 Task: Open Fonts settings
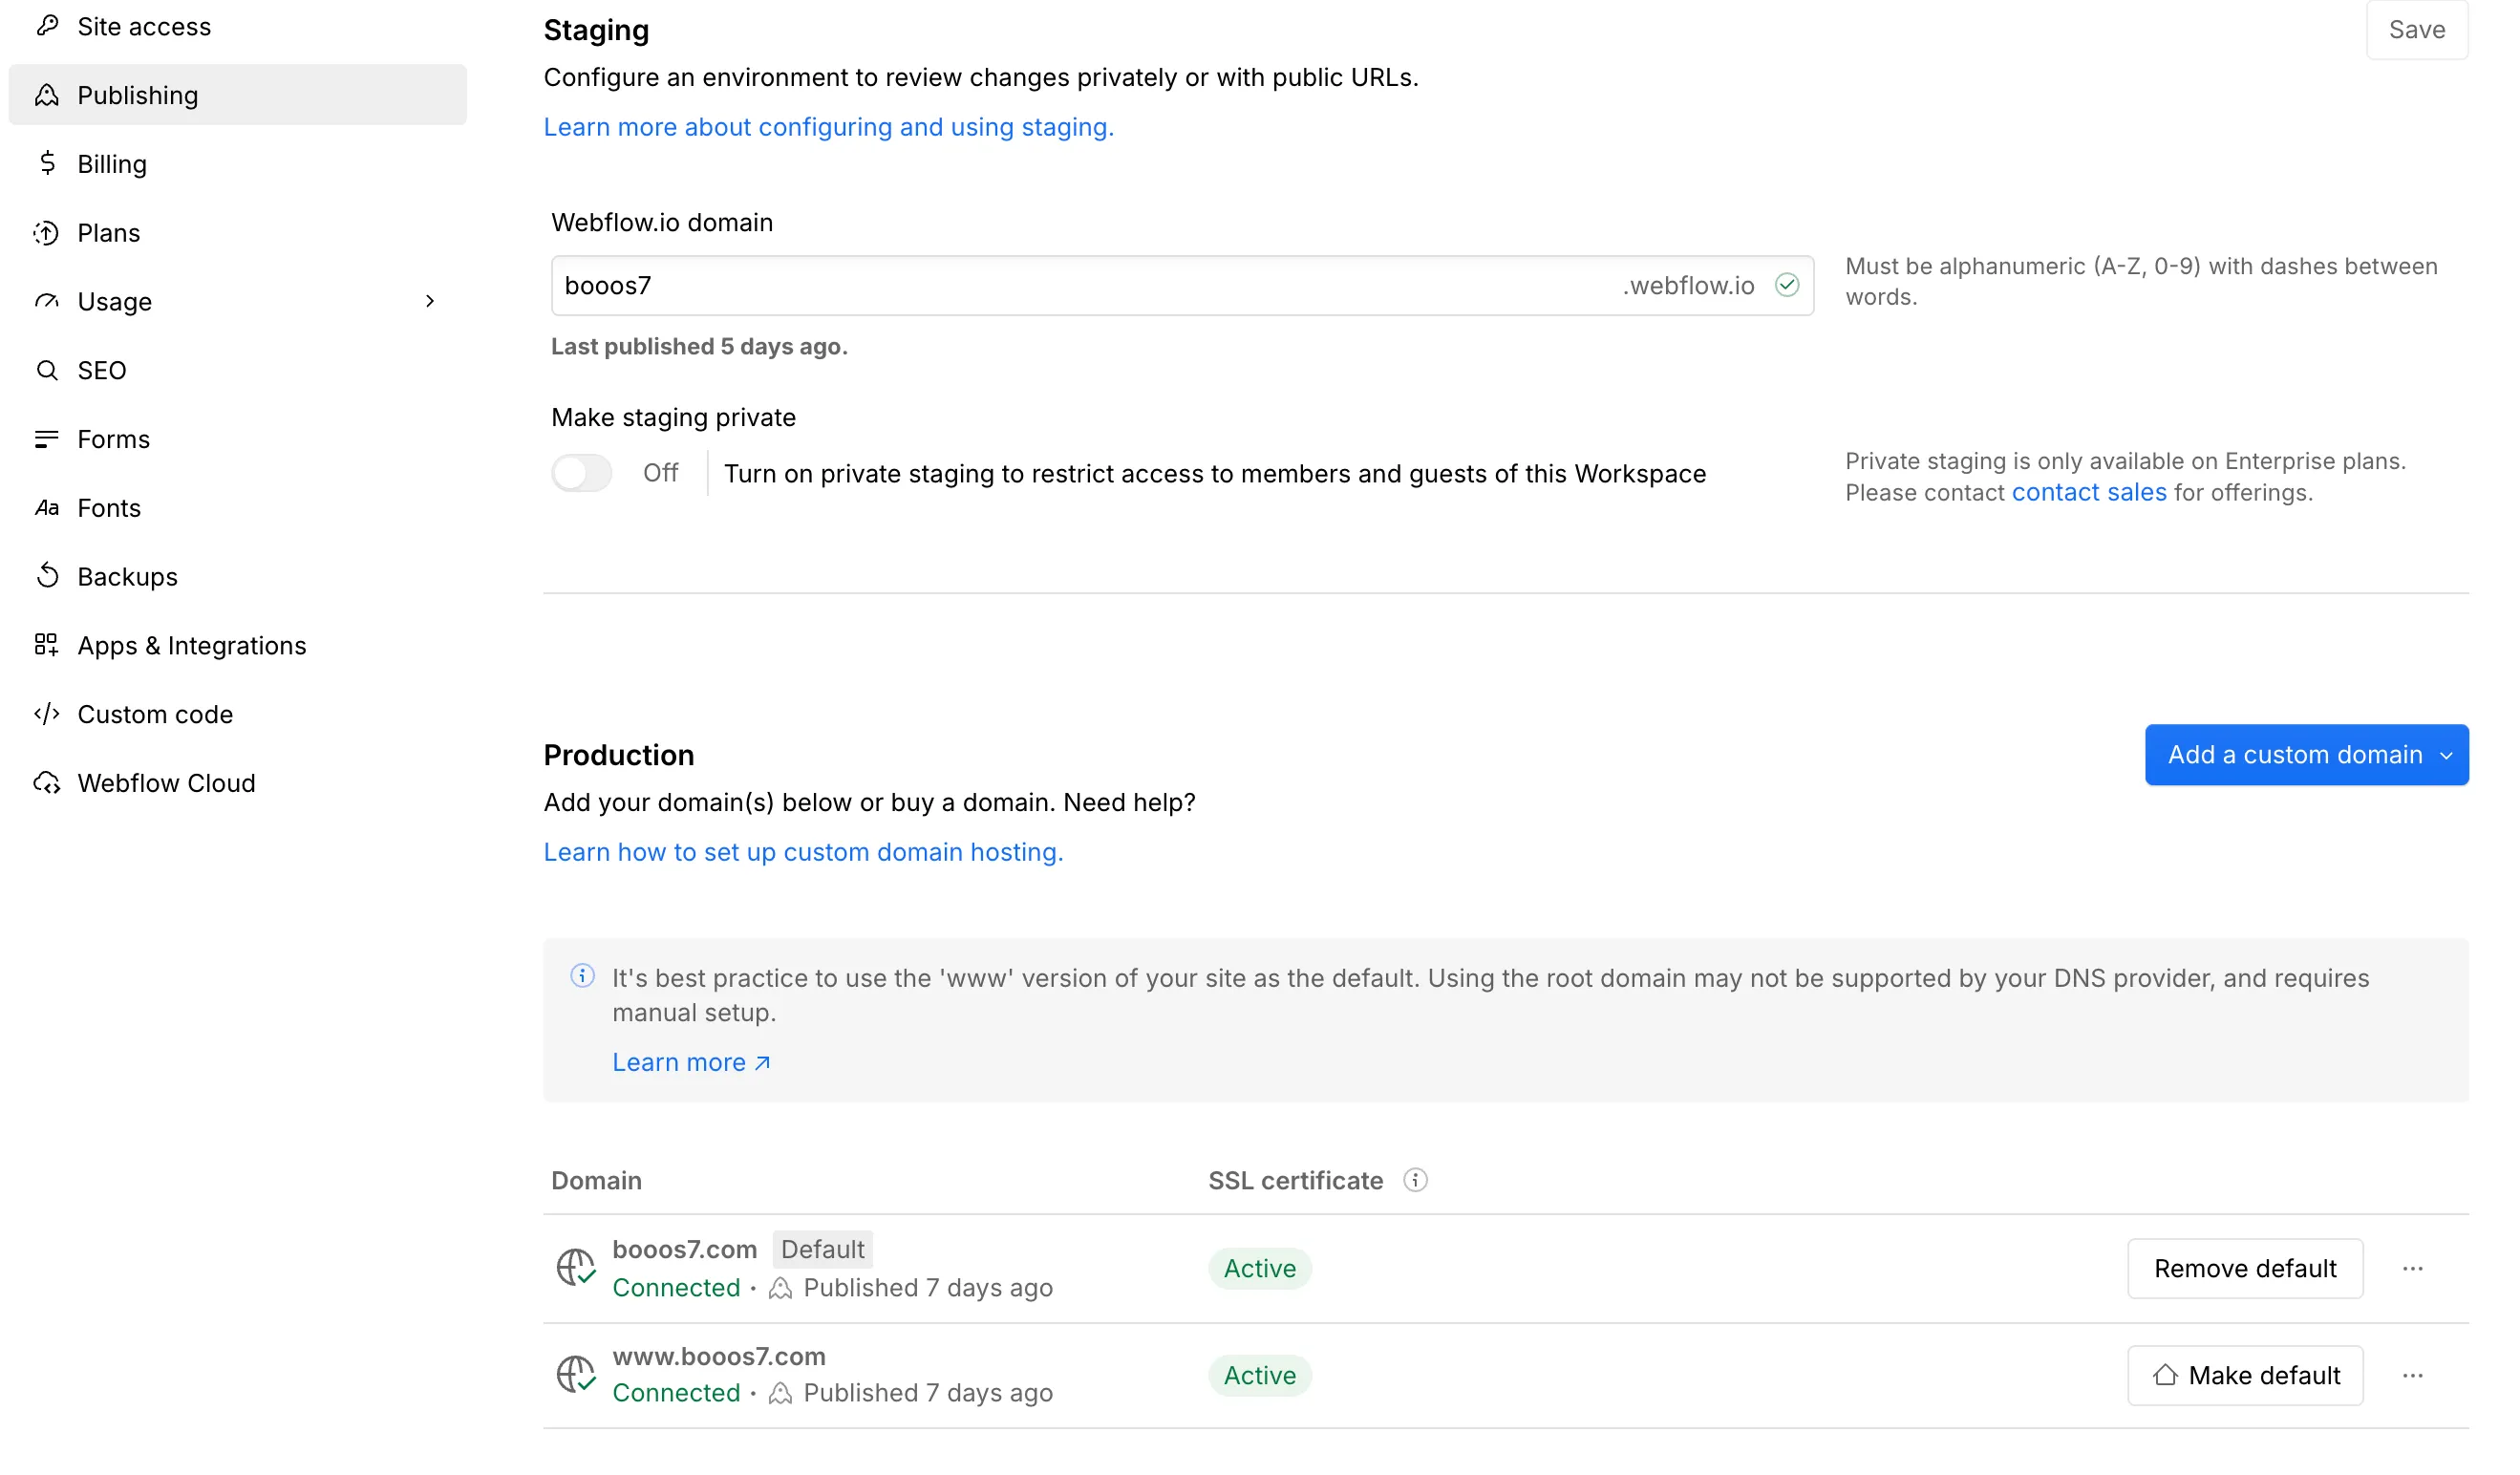pos(238,508)
